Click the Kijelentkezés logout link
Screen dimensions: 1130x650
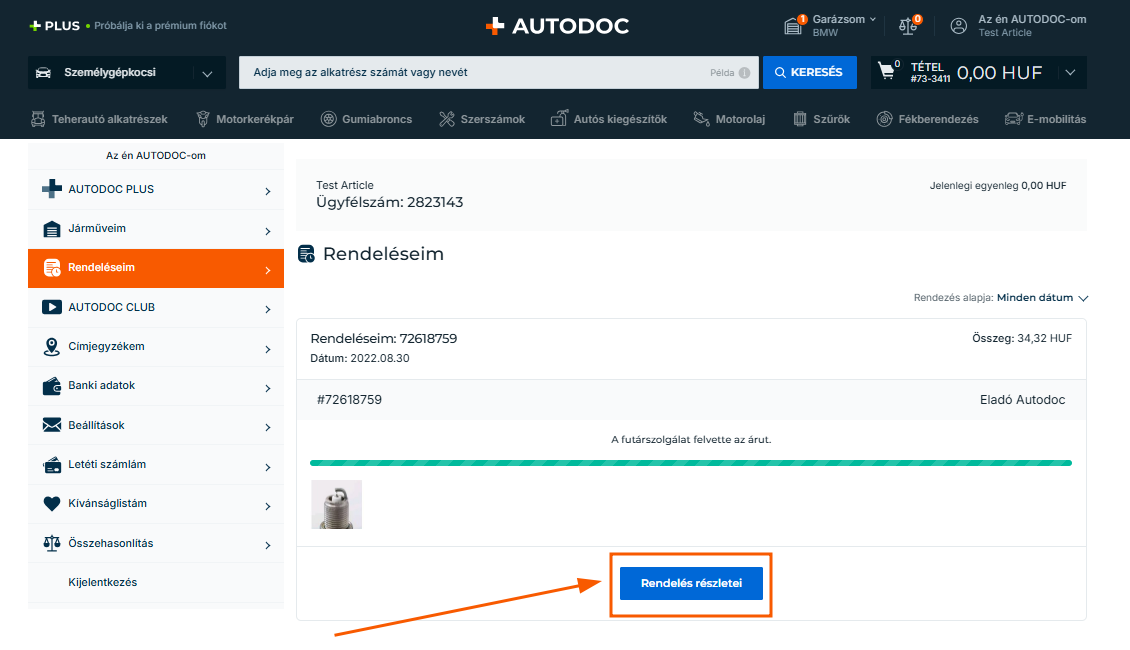(x=102, y=582)
